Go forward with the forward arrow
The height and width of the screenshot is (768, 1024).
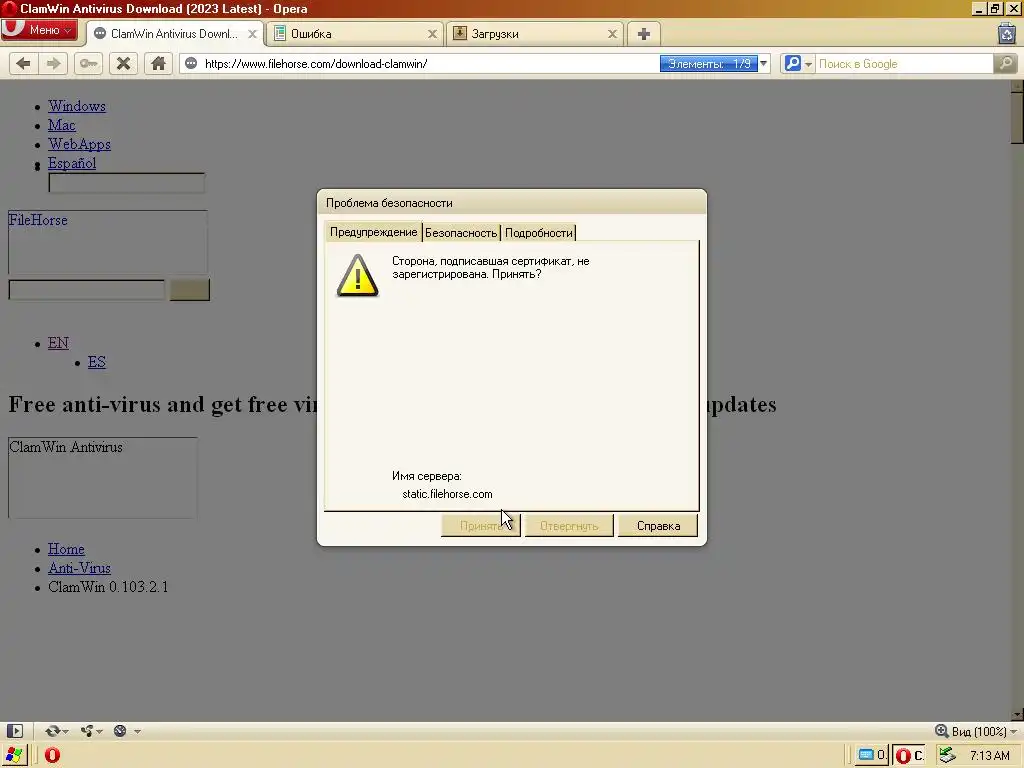coord(53,63)
